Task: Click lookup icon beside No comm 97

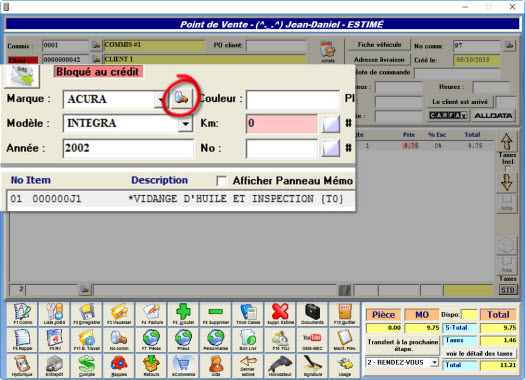Action: pyautogui.click(x=509, y=45)
